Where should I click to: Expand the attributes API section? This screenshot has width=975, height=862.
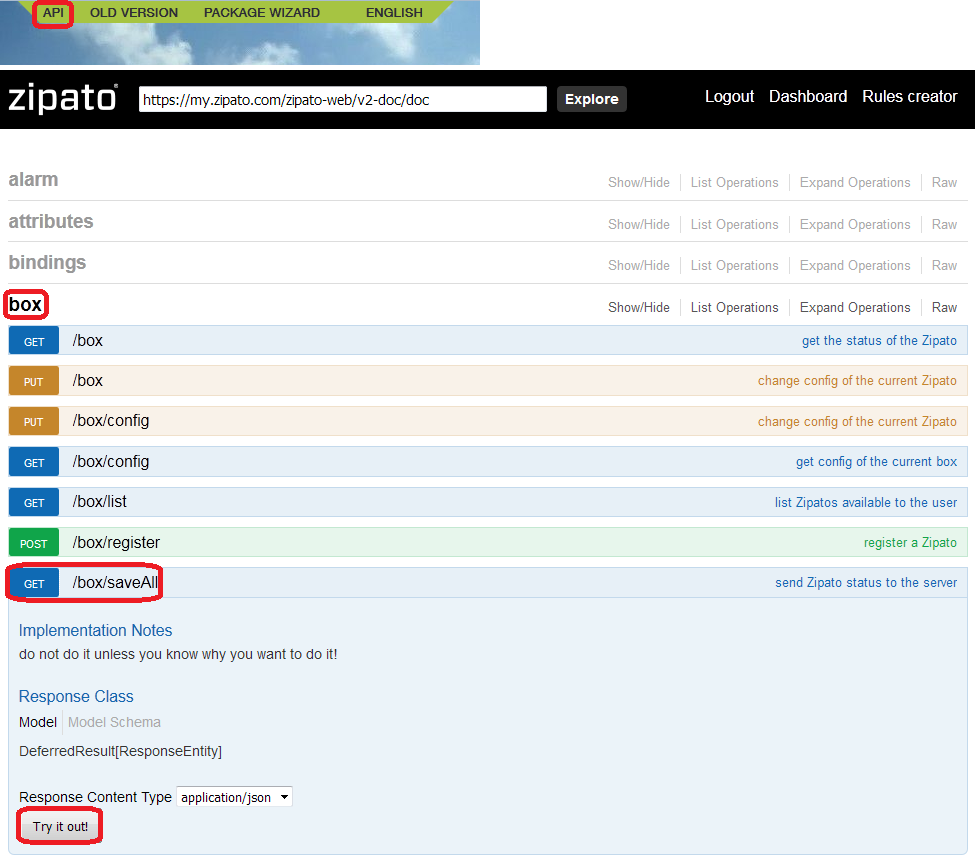pyautogui.click(x=51, y=222)
